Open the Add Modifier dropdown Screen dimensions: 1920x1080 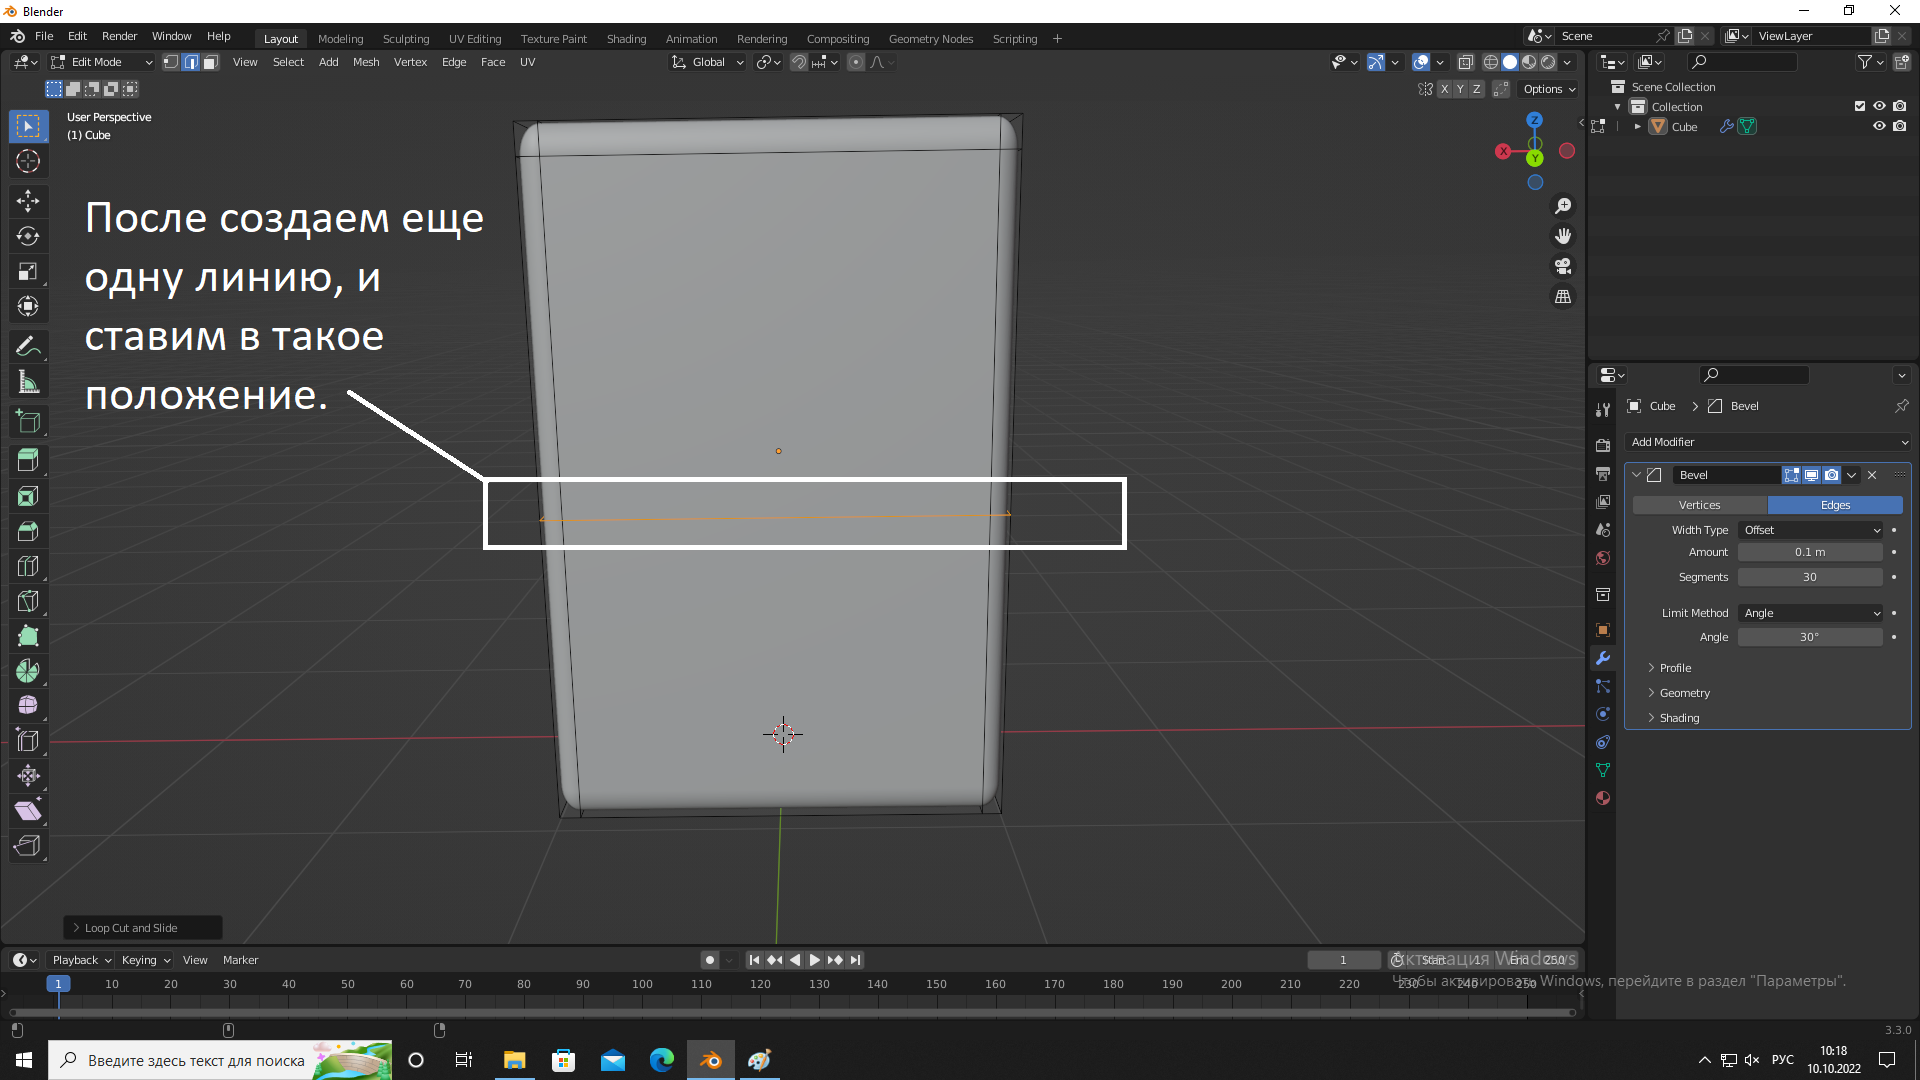point(1768,442)
